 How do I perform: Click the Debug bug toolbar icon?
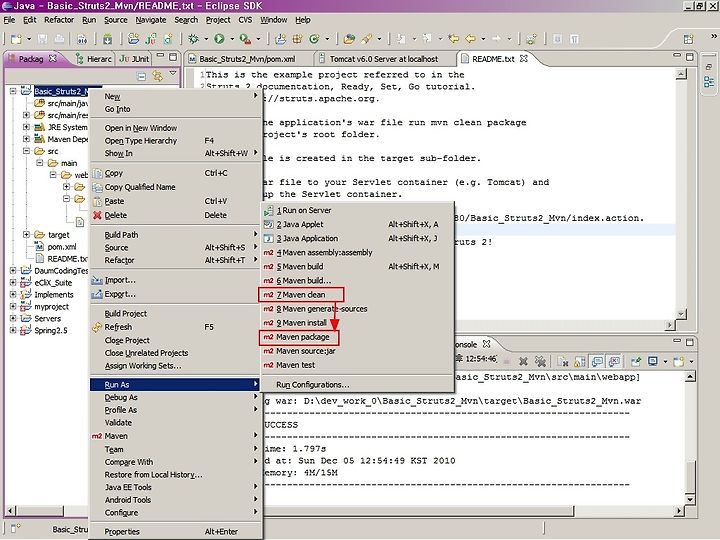[x=193, y=39]
